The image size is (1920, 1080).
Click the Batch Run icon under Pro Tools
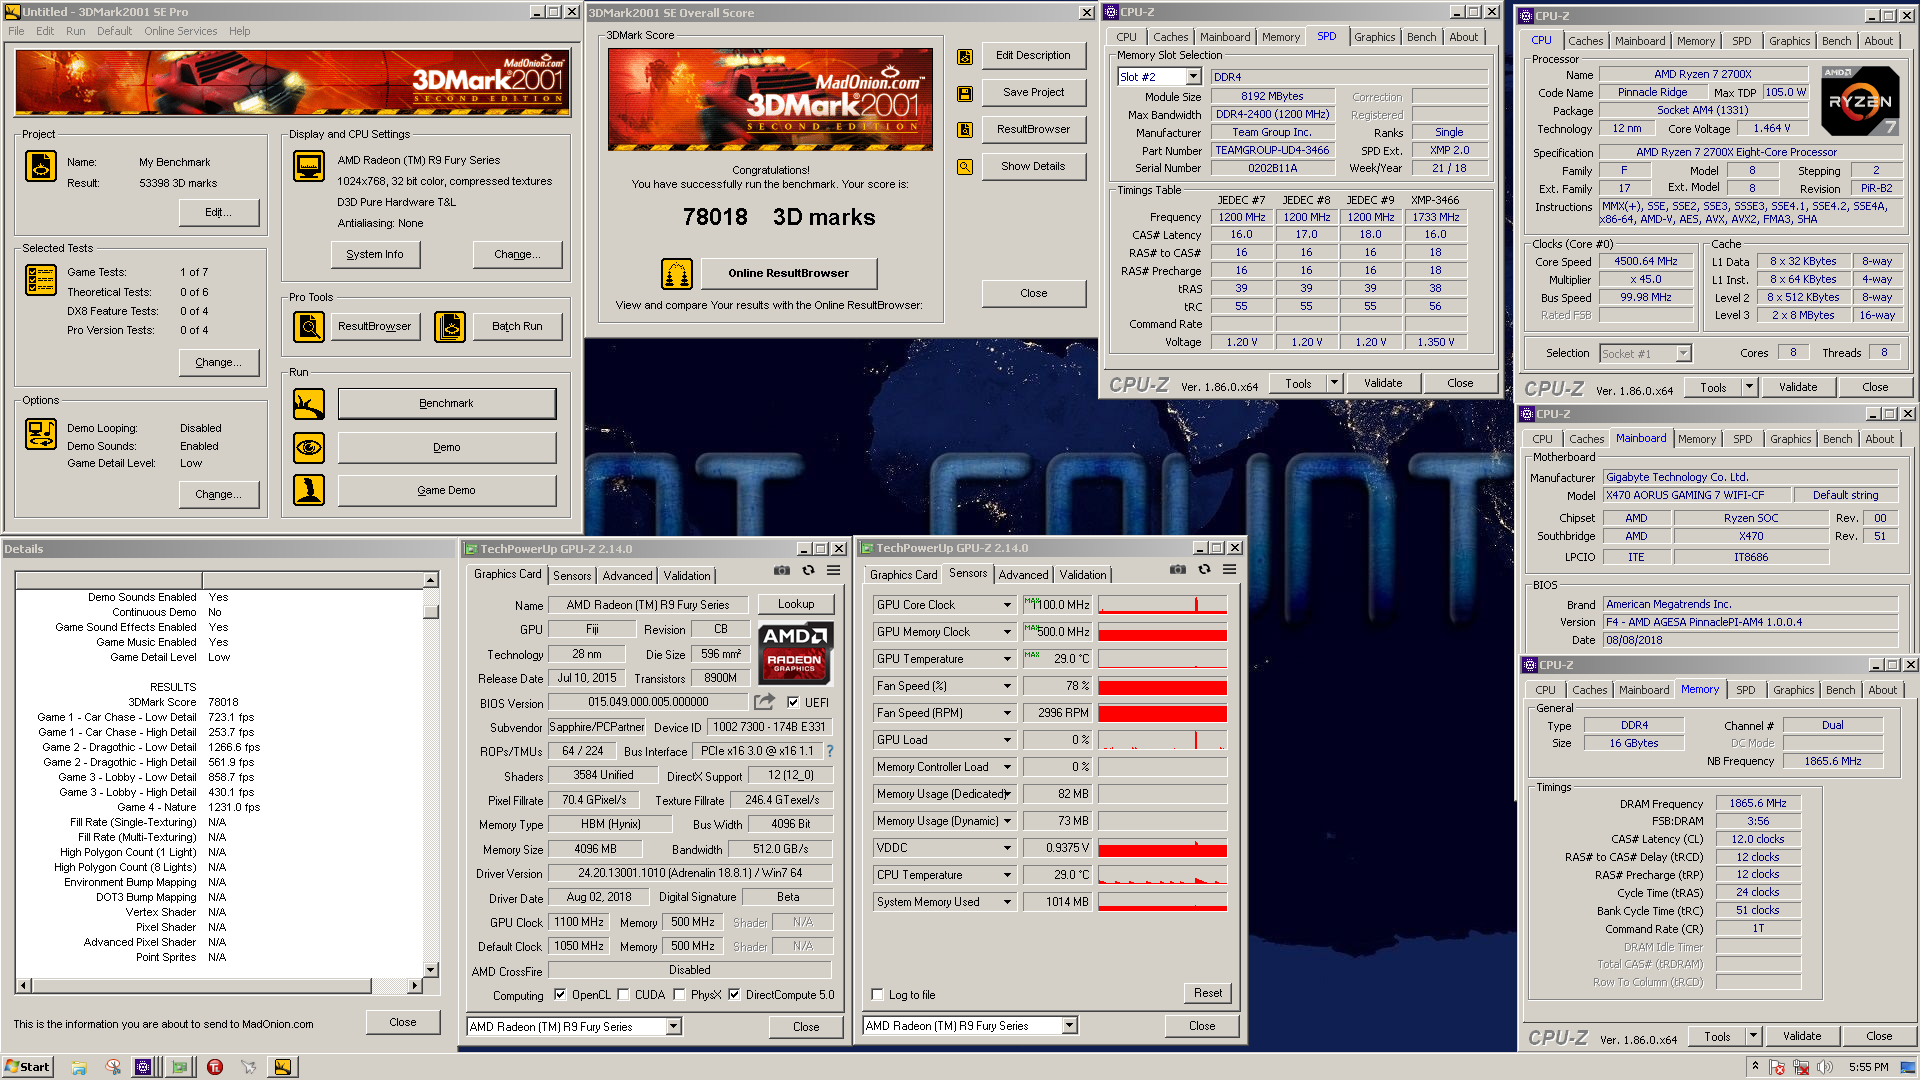(x=450, y=327)
